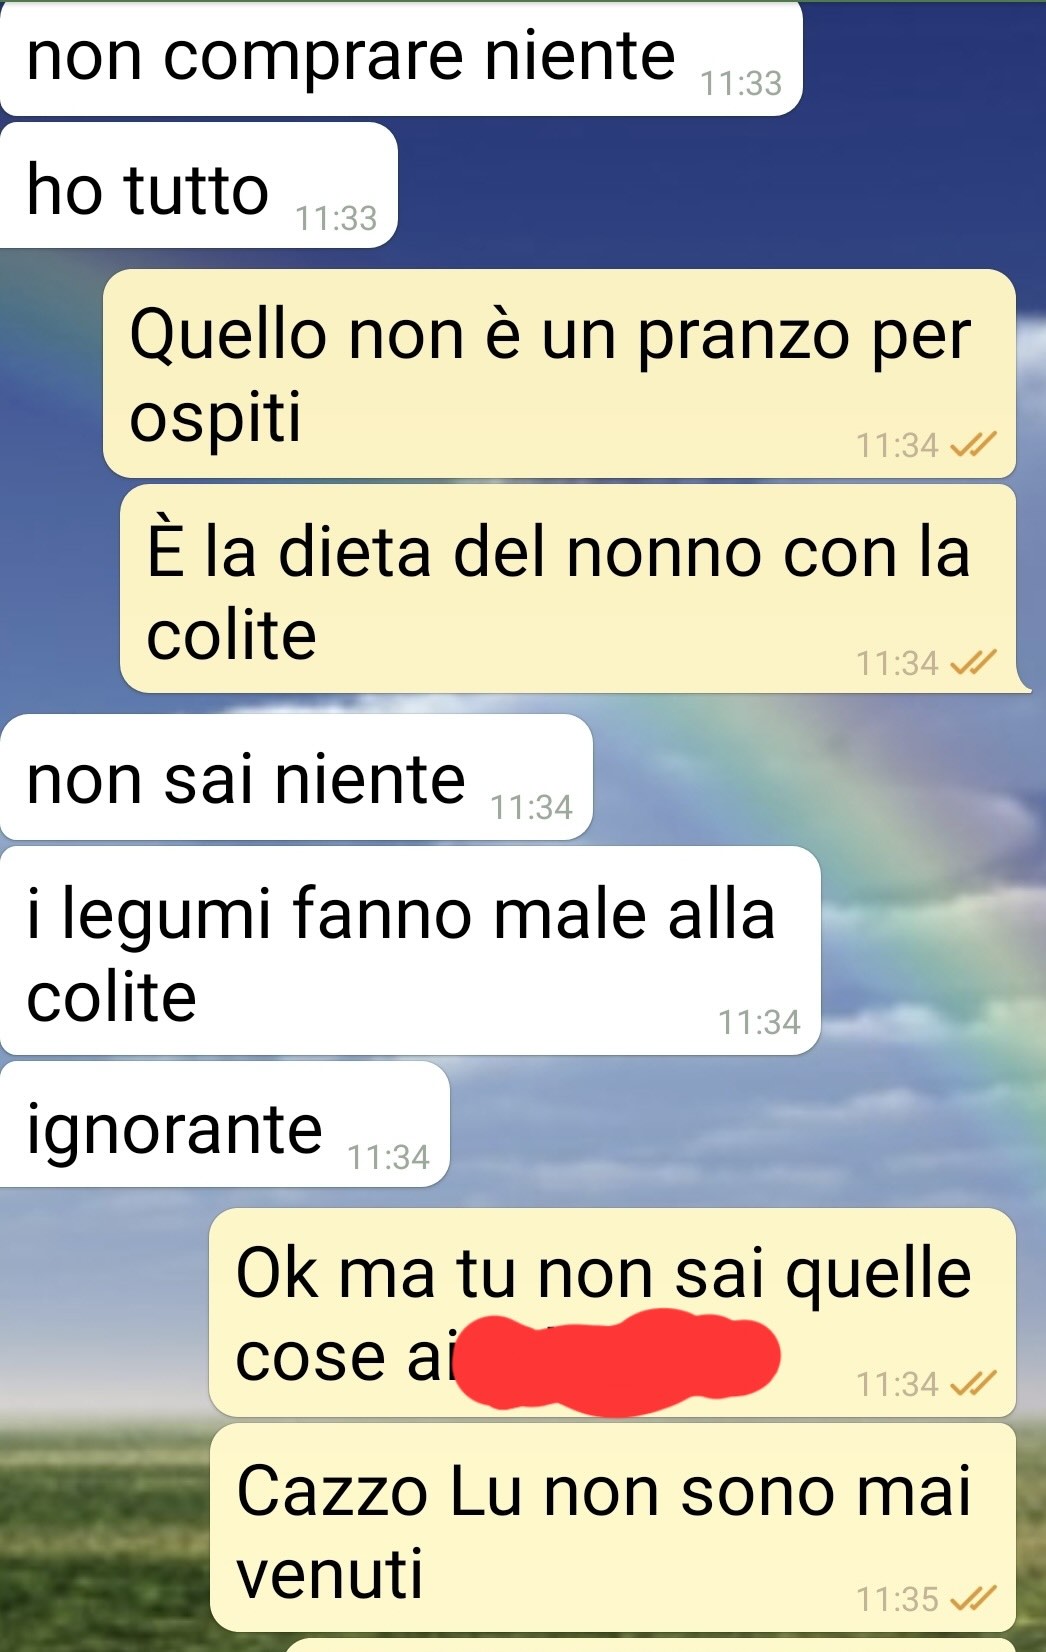
Task: Select the 'ho tutto' message
Action: coord(199,185)
